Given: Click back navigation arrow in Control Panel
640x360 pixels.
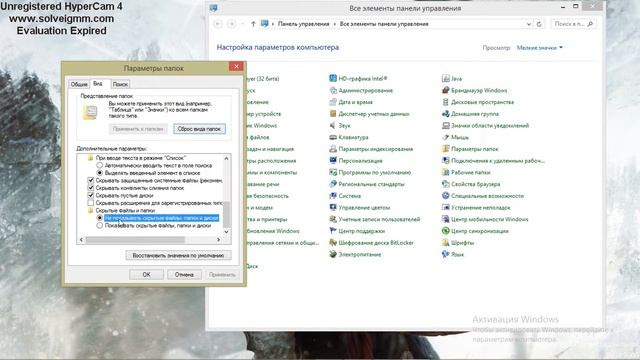Looking at the screenshot, I should click(x=218, y=24).
